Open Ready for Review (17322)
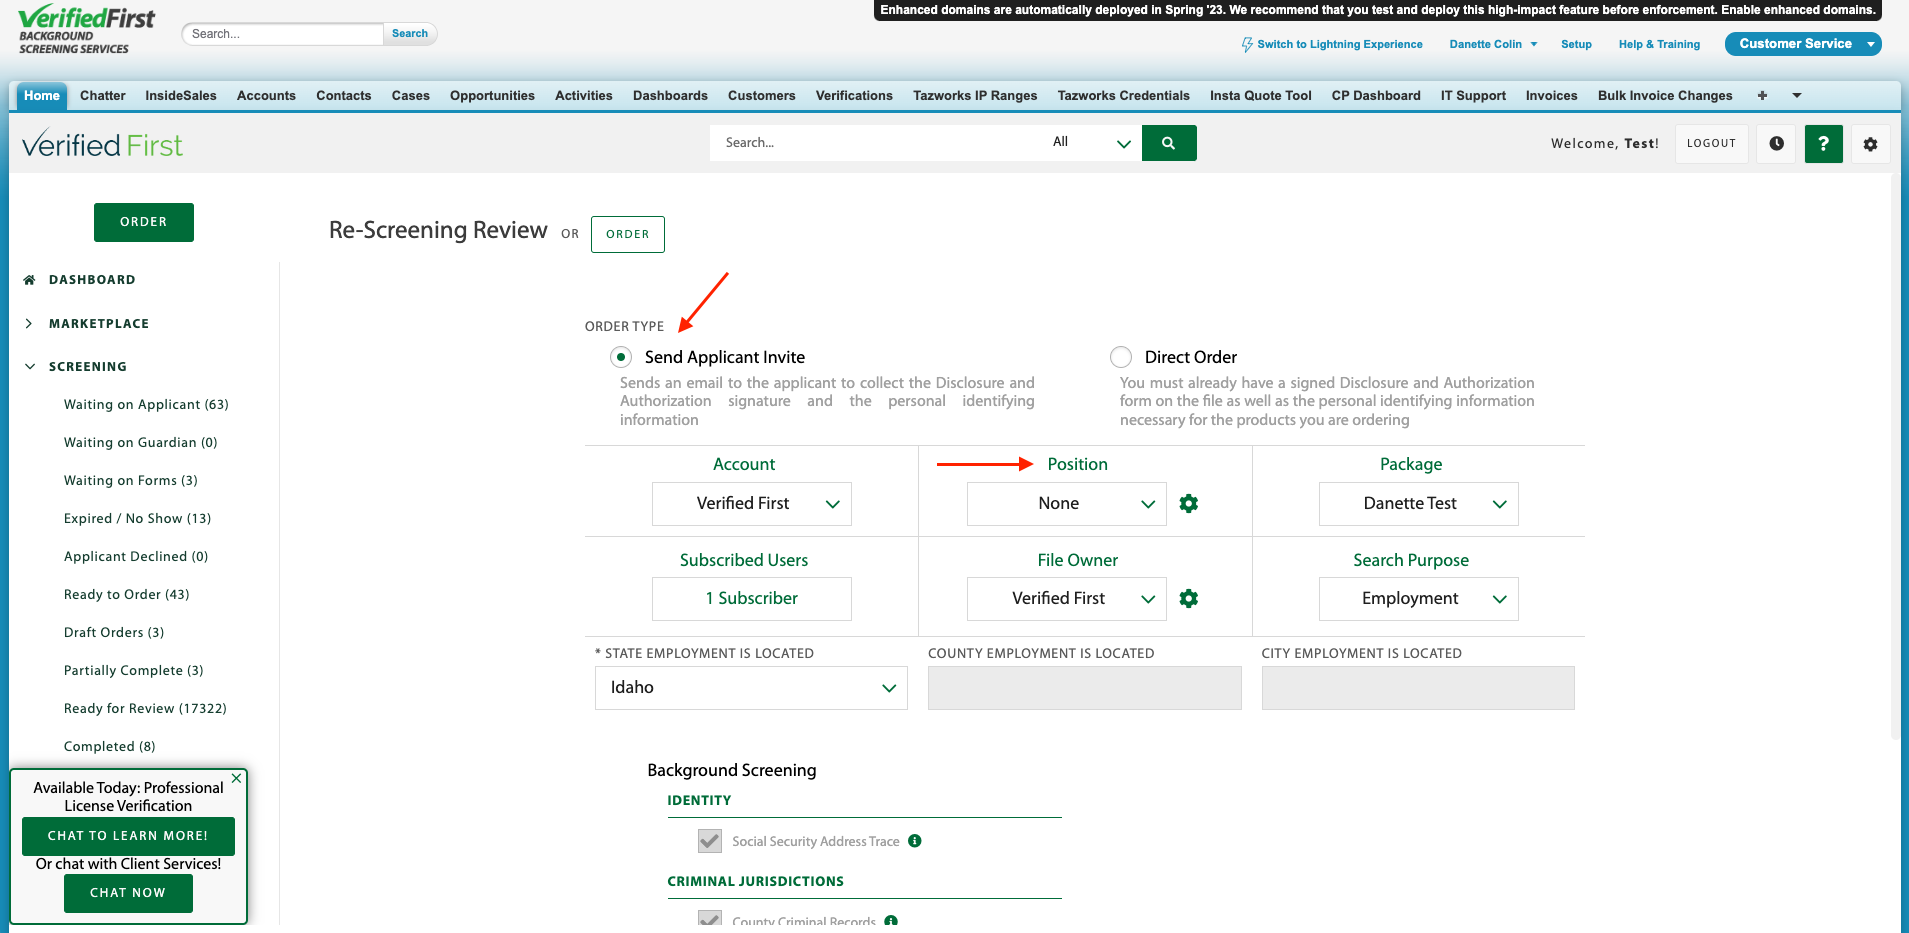Image resolution: width=1909 pixels, height=933 pixels. (145, 709)
